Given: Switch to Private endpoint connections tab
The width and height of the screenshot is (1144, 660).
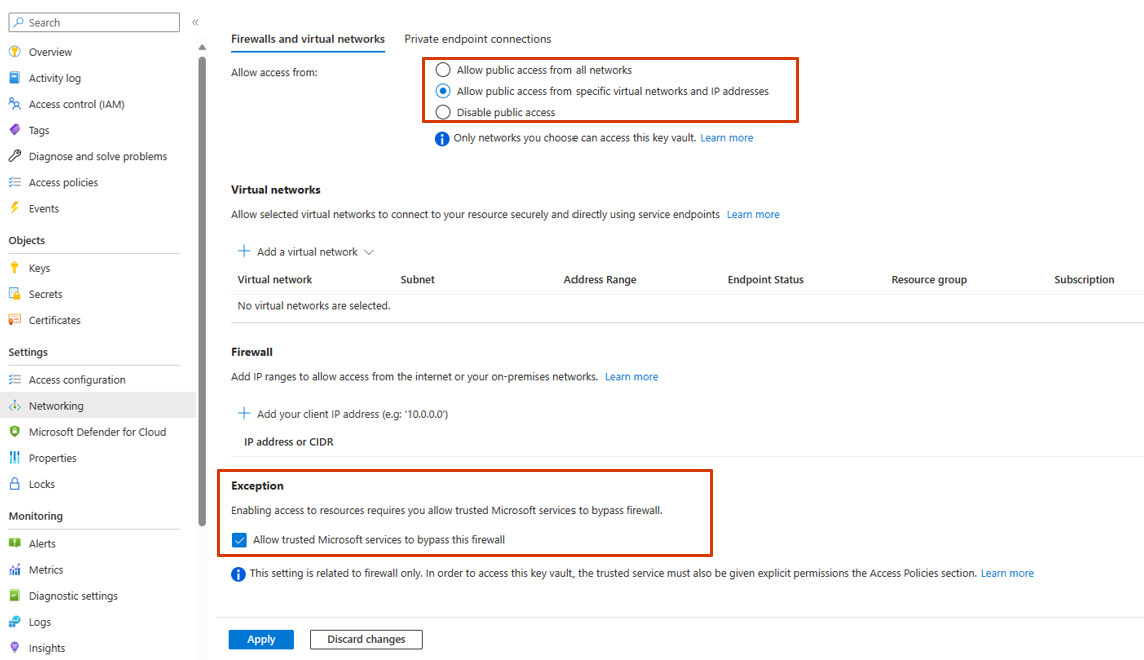Looking at the screenshot, I should point(477,39).
